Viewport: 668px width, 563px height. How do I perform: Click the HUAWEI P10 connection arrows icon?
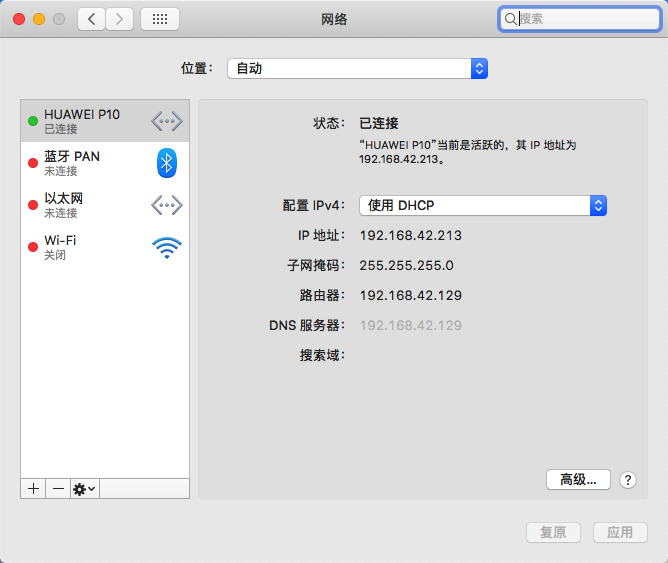167,121
